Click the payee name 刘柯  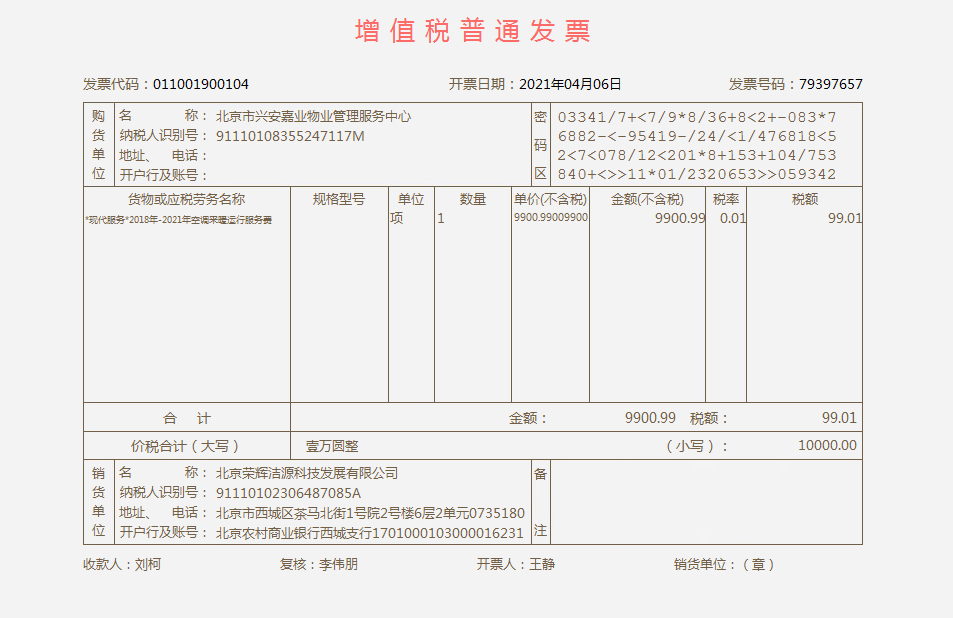point(148,564)
